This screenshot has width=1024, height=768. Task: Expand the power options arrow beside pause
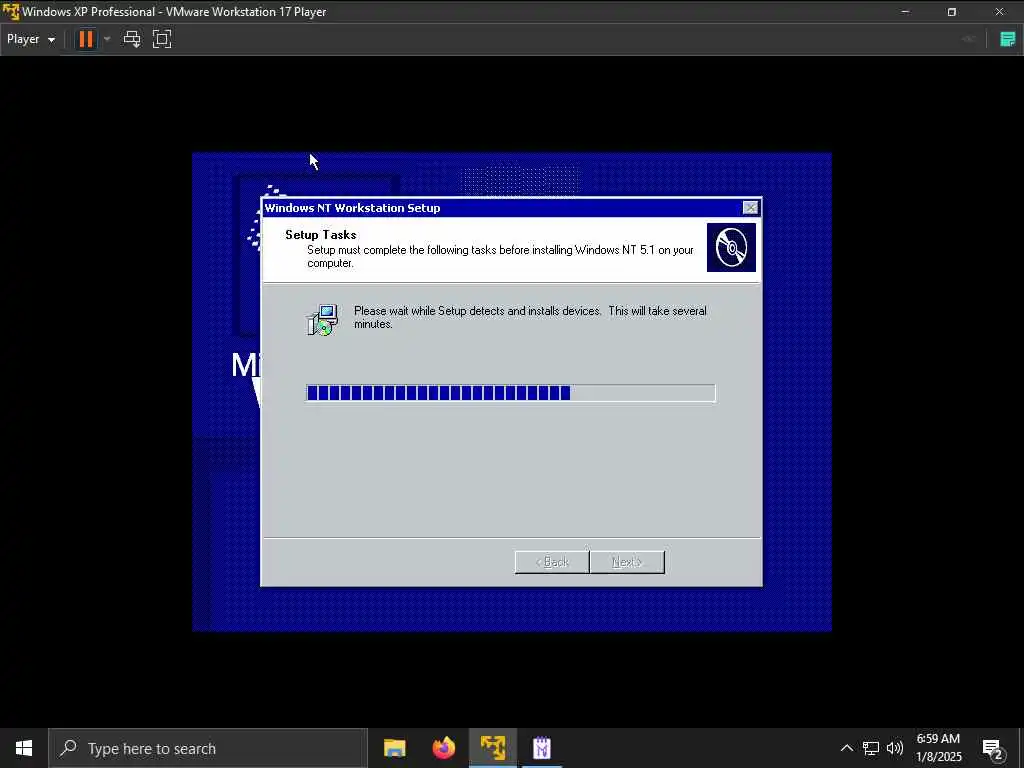pyautogui.click(x=107, y=39)
